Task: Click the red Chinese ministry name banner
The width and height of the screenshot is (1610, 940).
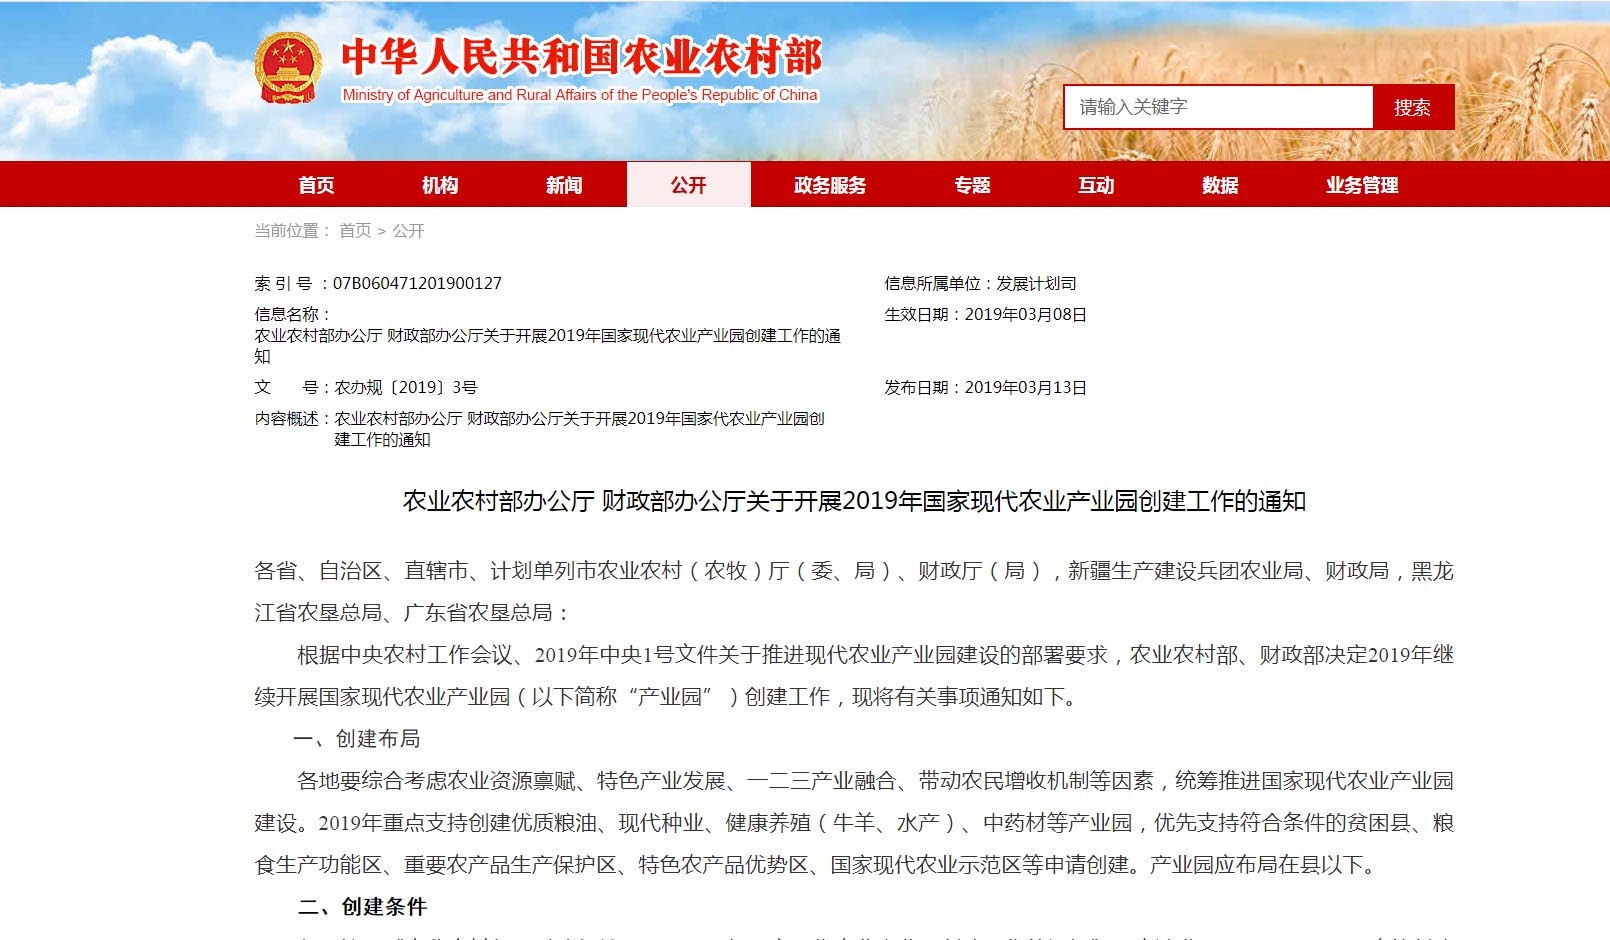Action: tap(581, 57)
